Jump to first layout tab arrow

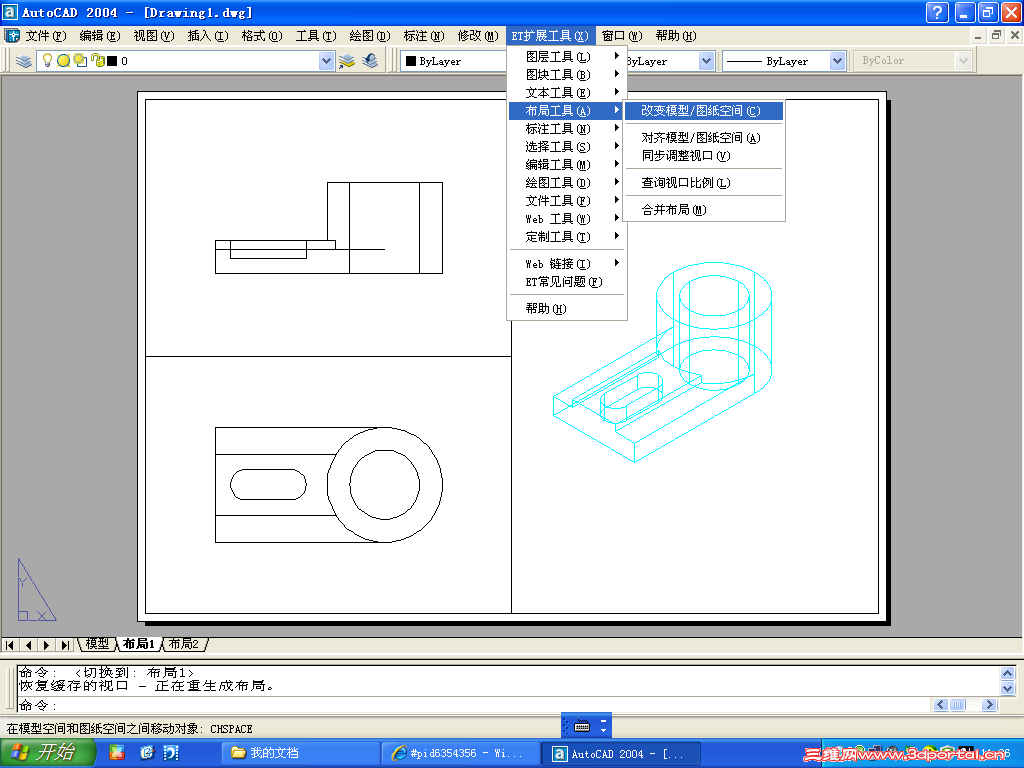[x=10, y=645]
